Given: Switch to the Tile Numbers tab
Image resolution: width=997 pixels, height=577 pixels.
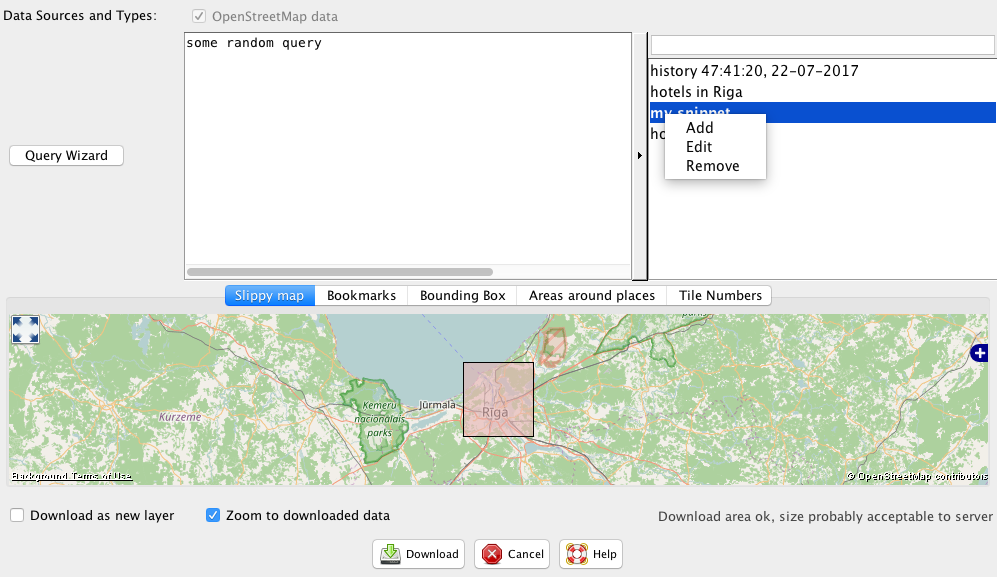Looking at the screenshot, I should tap(720, 295).
